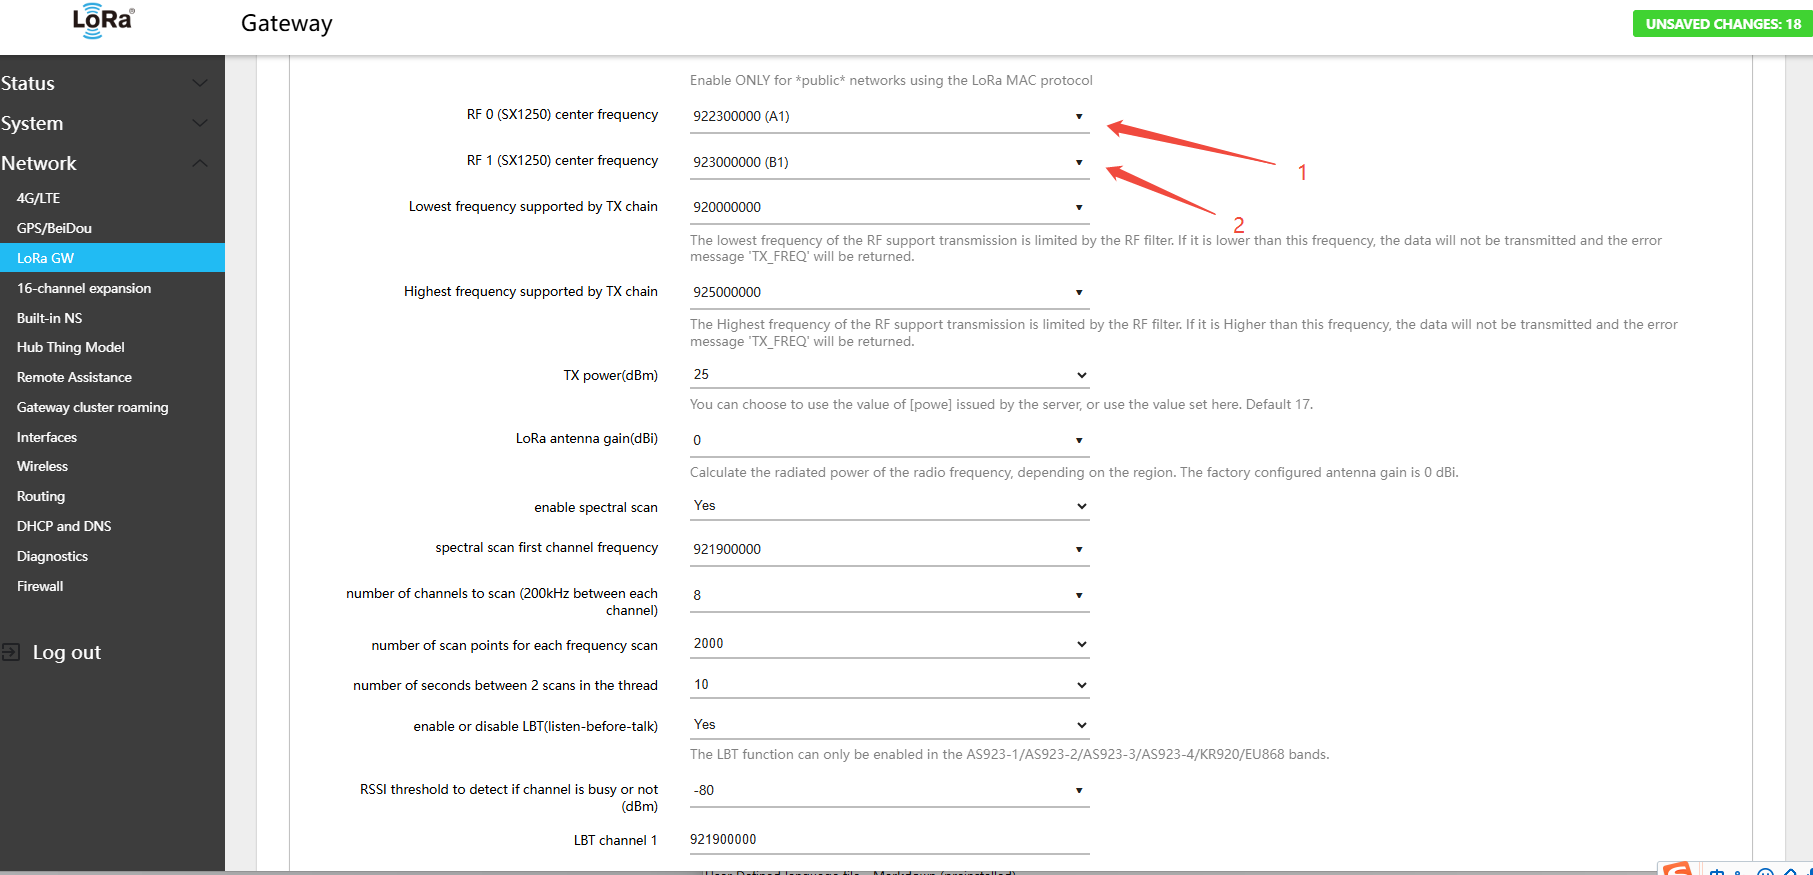The height and width of the screenshot is (875, 1813).
Task: Open the TX power(dBm) dropdown
Action: pos(888,375)
